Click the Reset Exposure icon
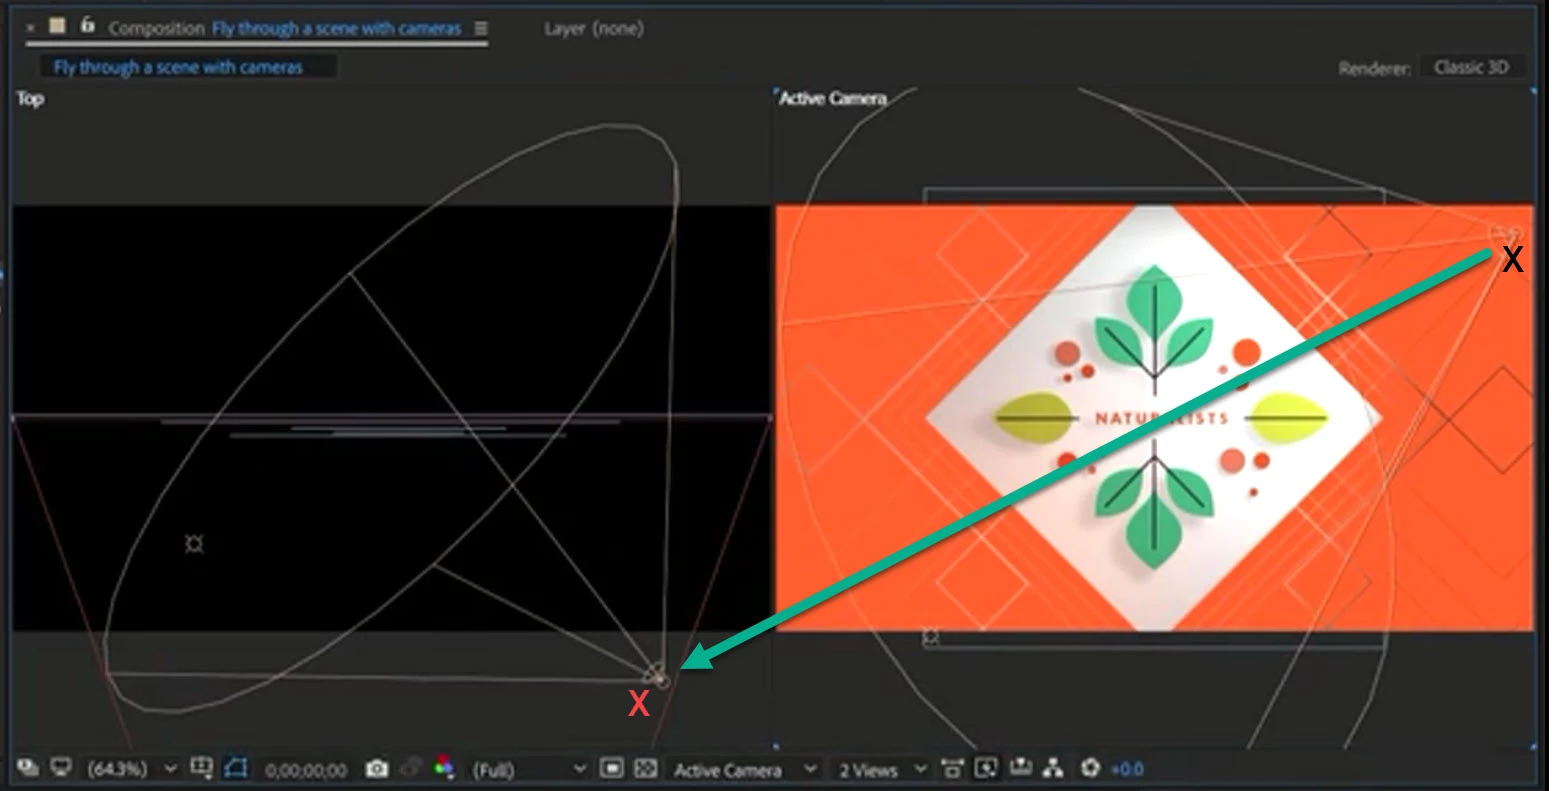The width and height of the screenshot is (1552, 791). point(1090,768)
